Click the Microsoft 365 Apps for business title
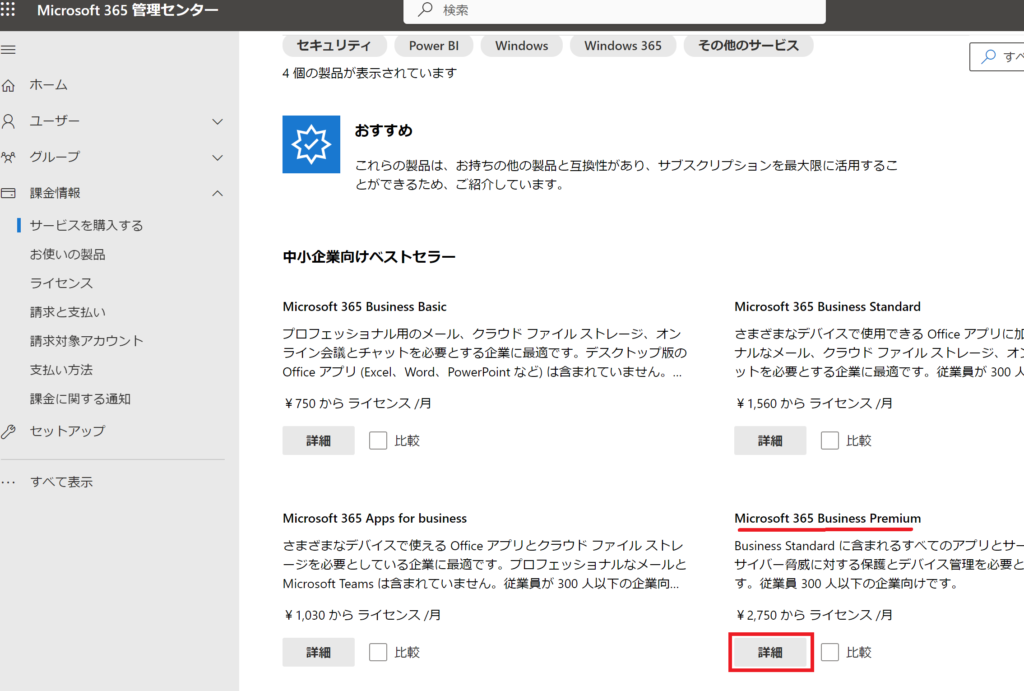 (375, 518)
